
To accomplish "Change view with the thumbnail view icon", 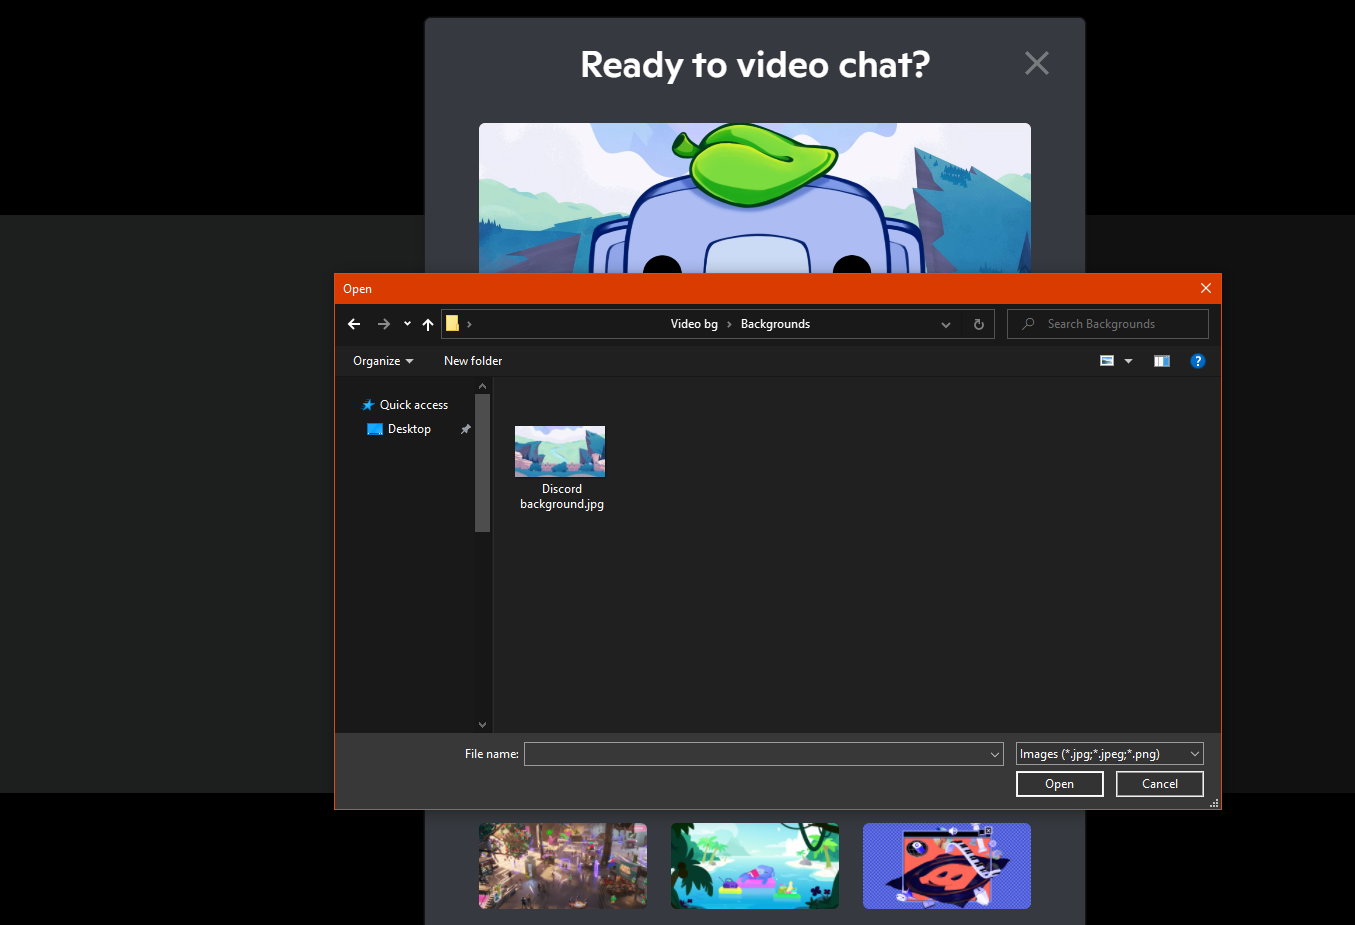I will coord(1108,360).
